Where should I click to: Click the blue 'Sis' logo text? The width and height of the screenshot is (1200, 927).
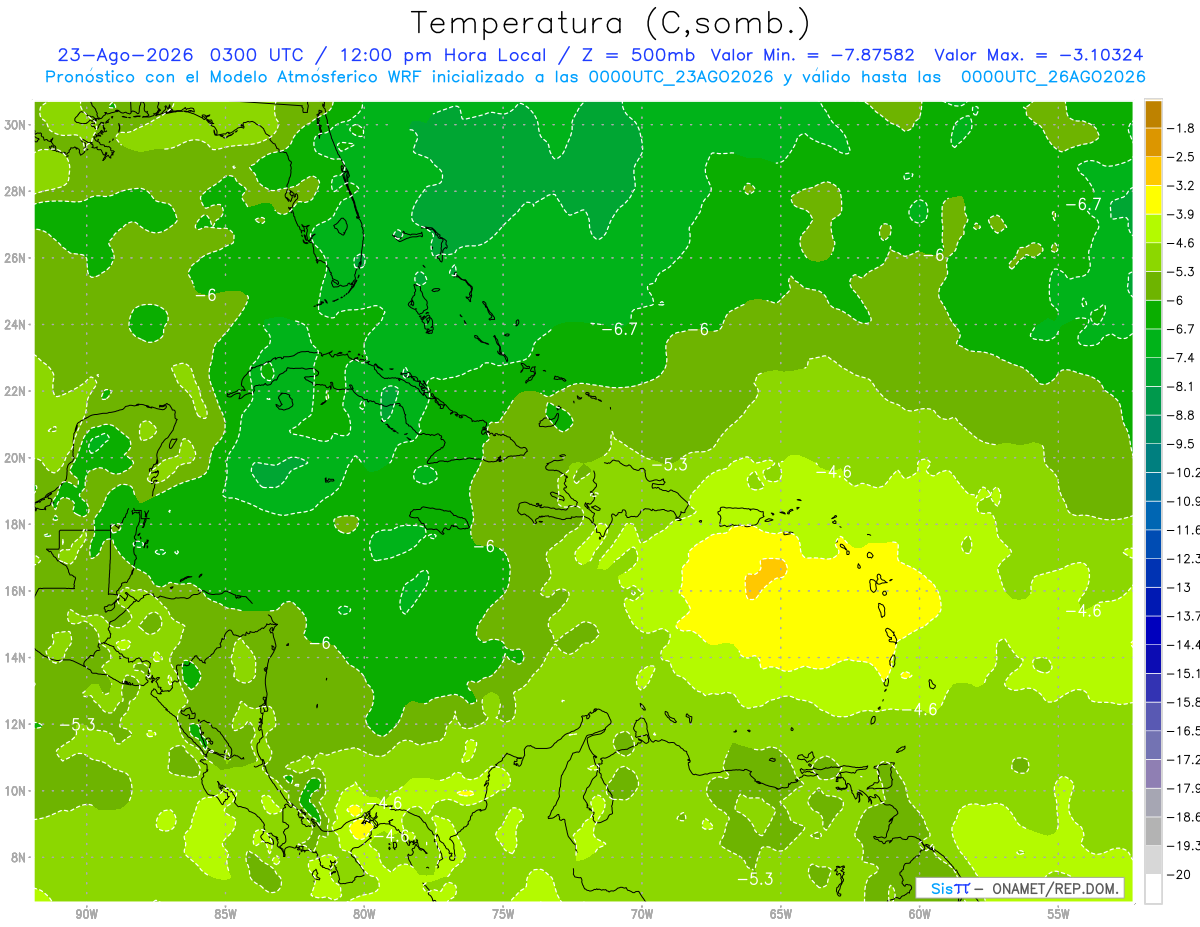[942, 888]
